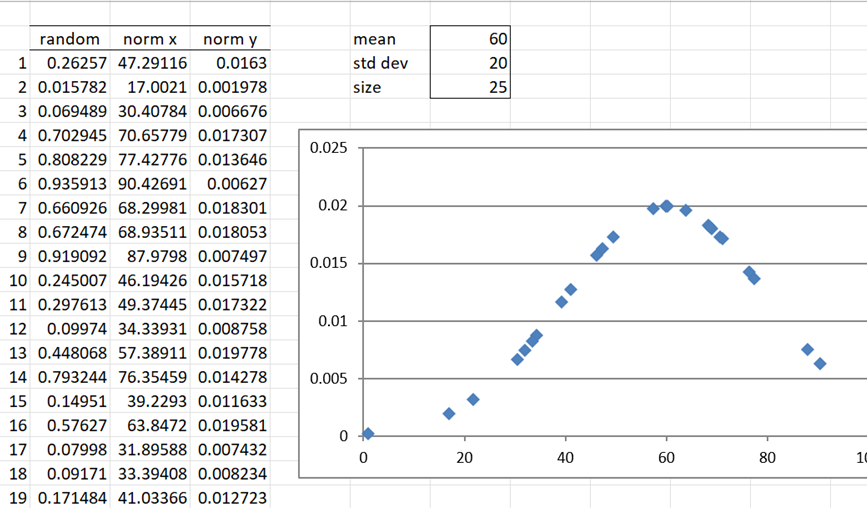Click the std dev value cell containing 20
The height and width of the screenshot is (508, 867).
coord(470,63)
